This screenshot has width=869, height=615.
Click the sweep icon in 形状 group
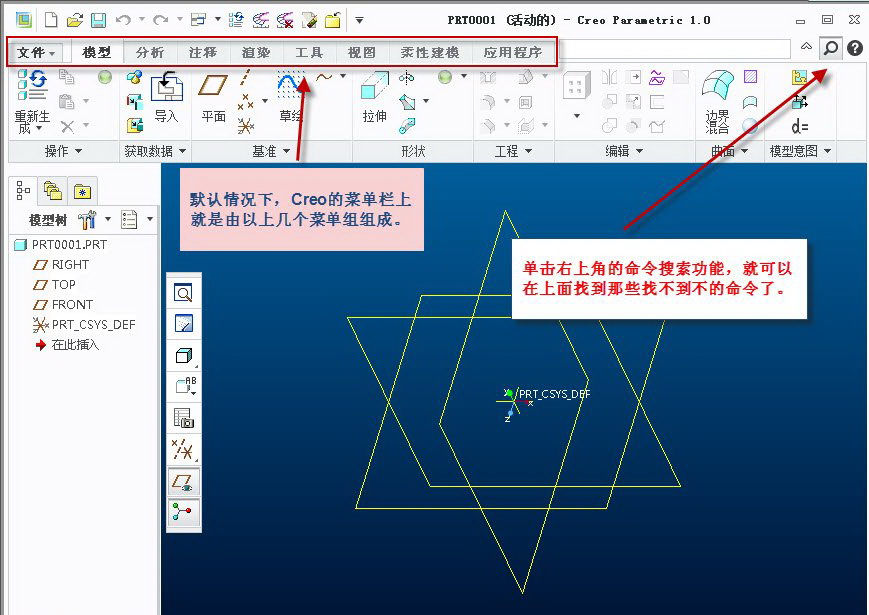point(407,101)
